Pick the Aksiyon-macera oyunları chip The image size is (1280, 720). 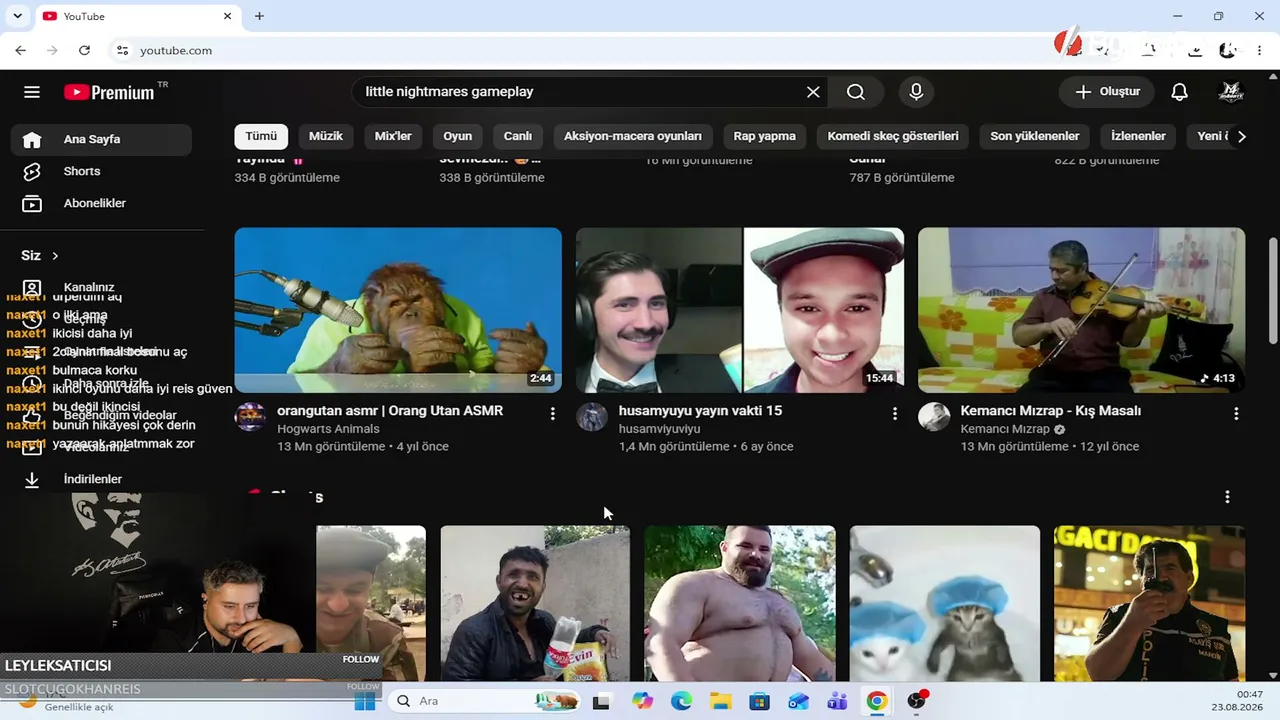tap(633, 136)
